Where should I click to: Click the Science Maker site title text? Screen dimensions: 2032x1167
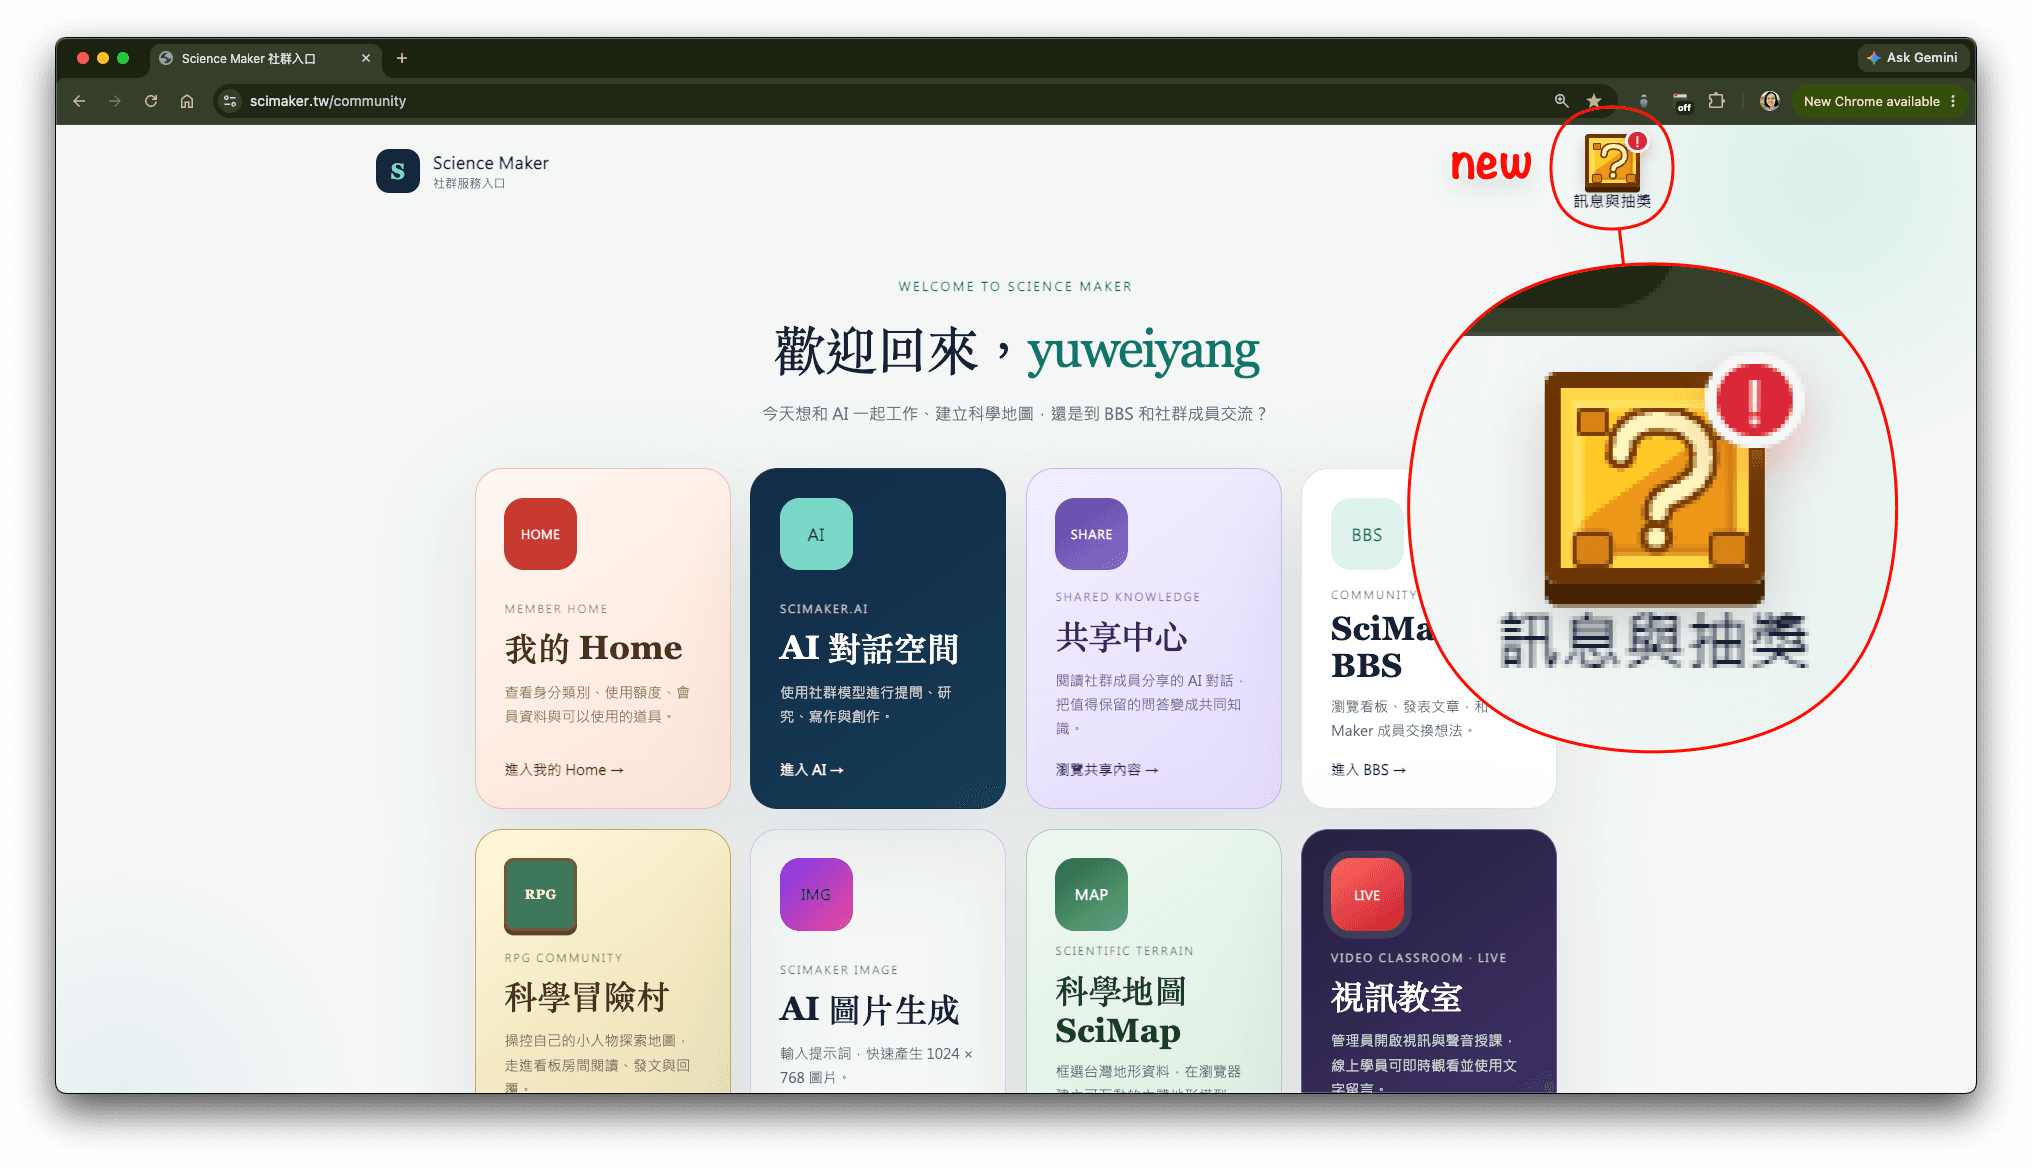click(490, 163)
